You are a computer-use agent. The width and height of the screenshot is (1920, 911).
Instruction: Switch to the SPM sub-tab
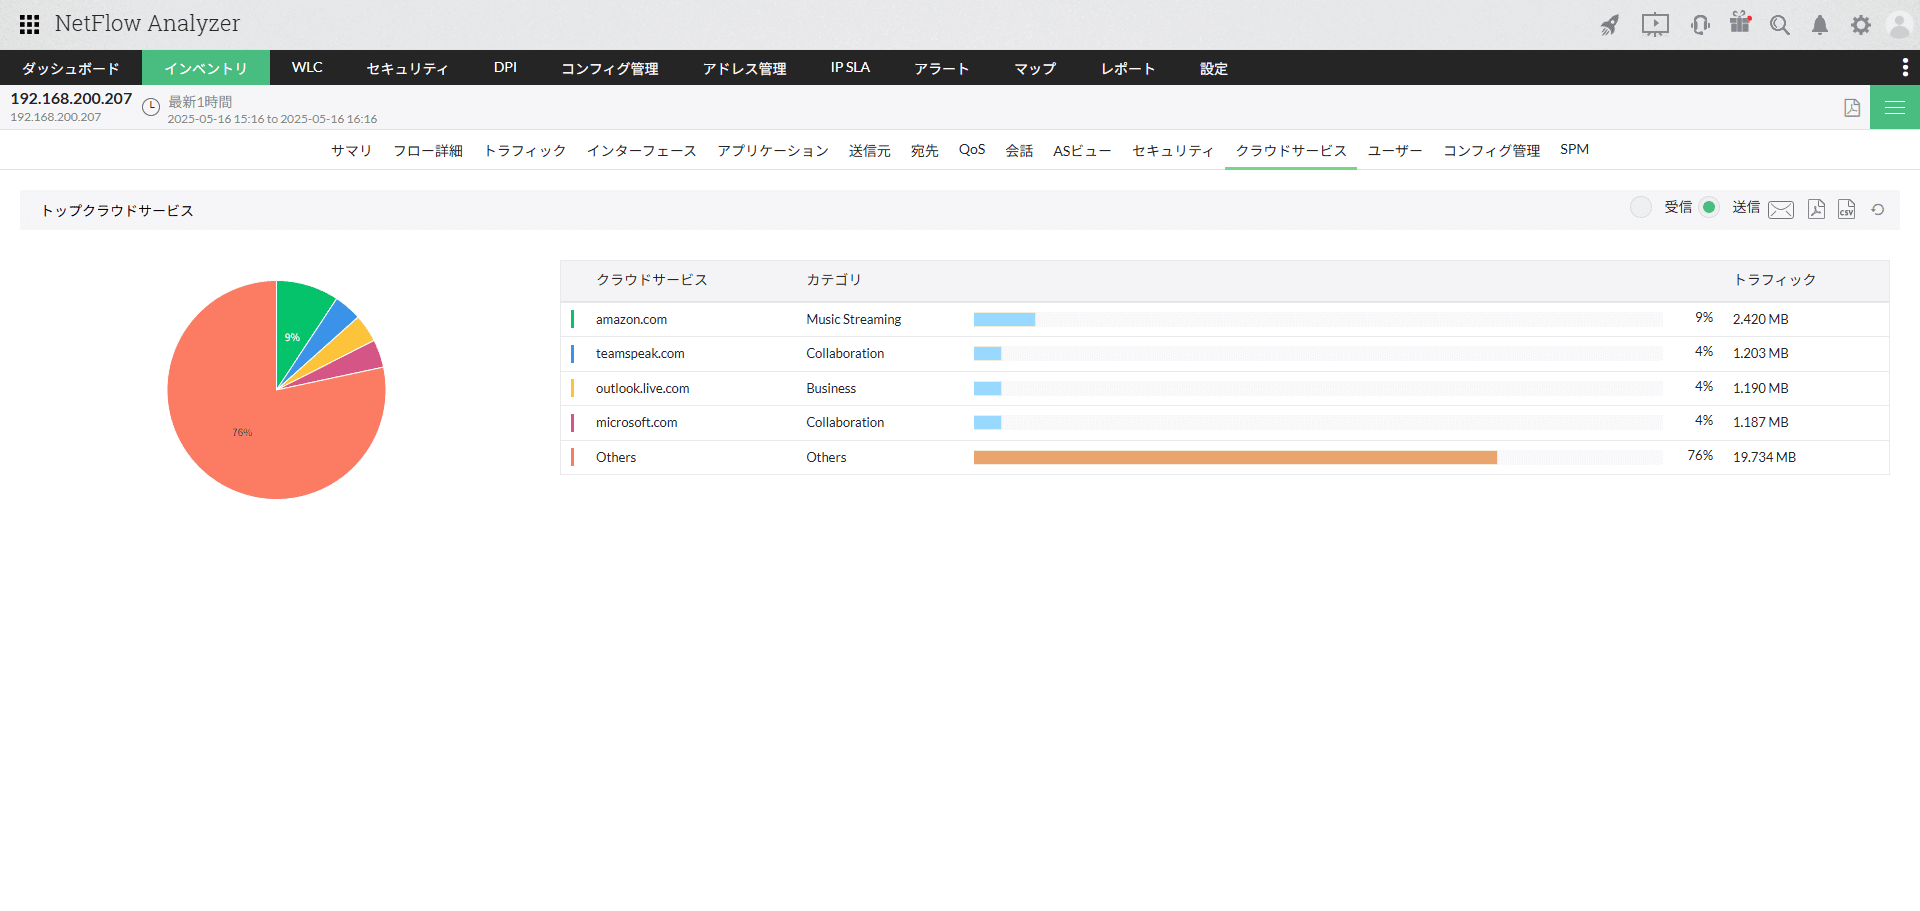pos(1574,150)
